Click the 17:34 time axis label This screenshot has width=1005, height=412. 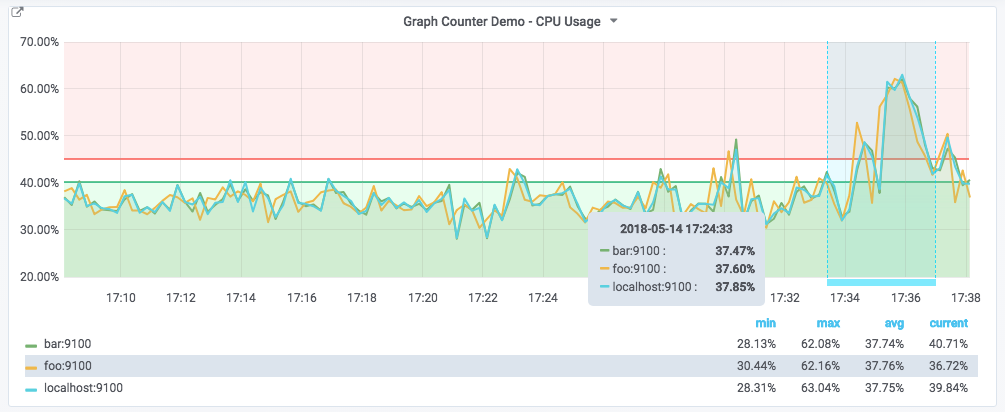pos(845,298)
